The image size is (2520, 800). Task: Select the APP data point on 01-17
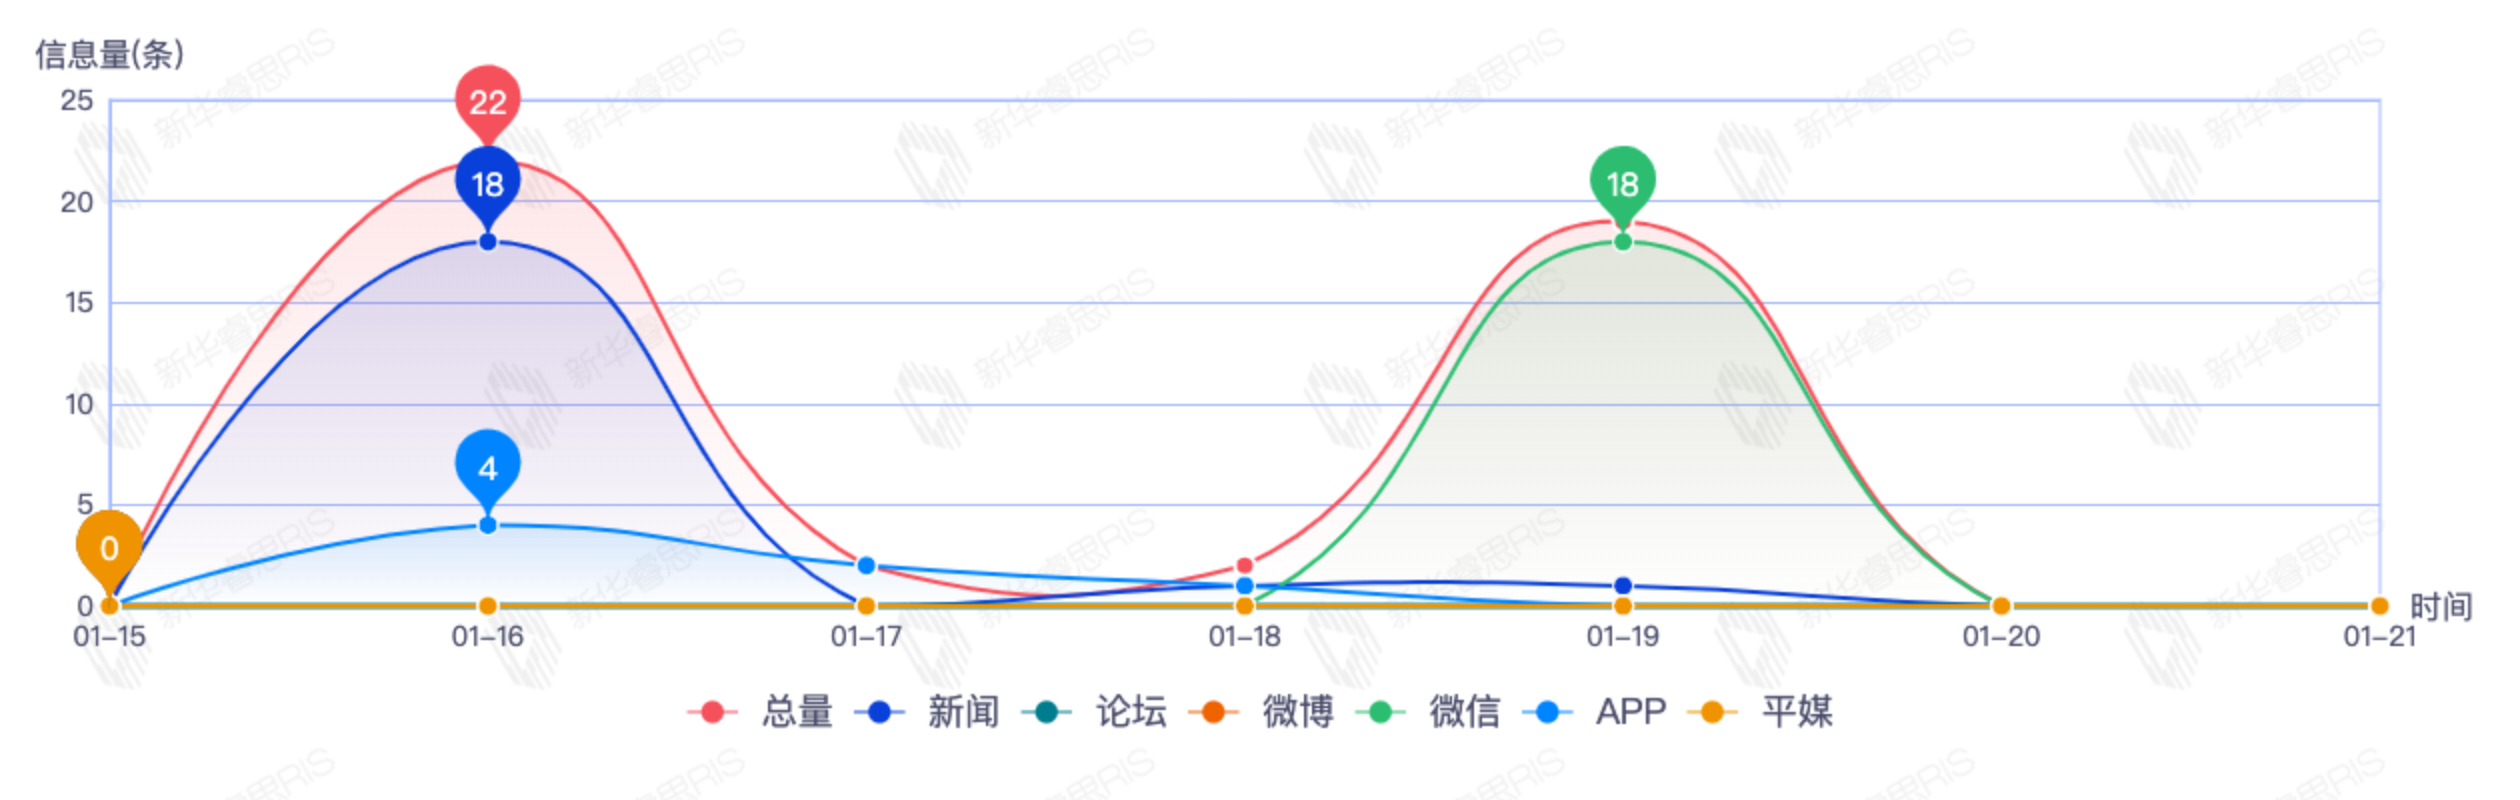866,566
